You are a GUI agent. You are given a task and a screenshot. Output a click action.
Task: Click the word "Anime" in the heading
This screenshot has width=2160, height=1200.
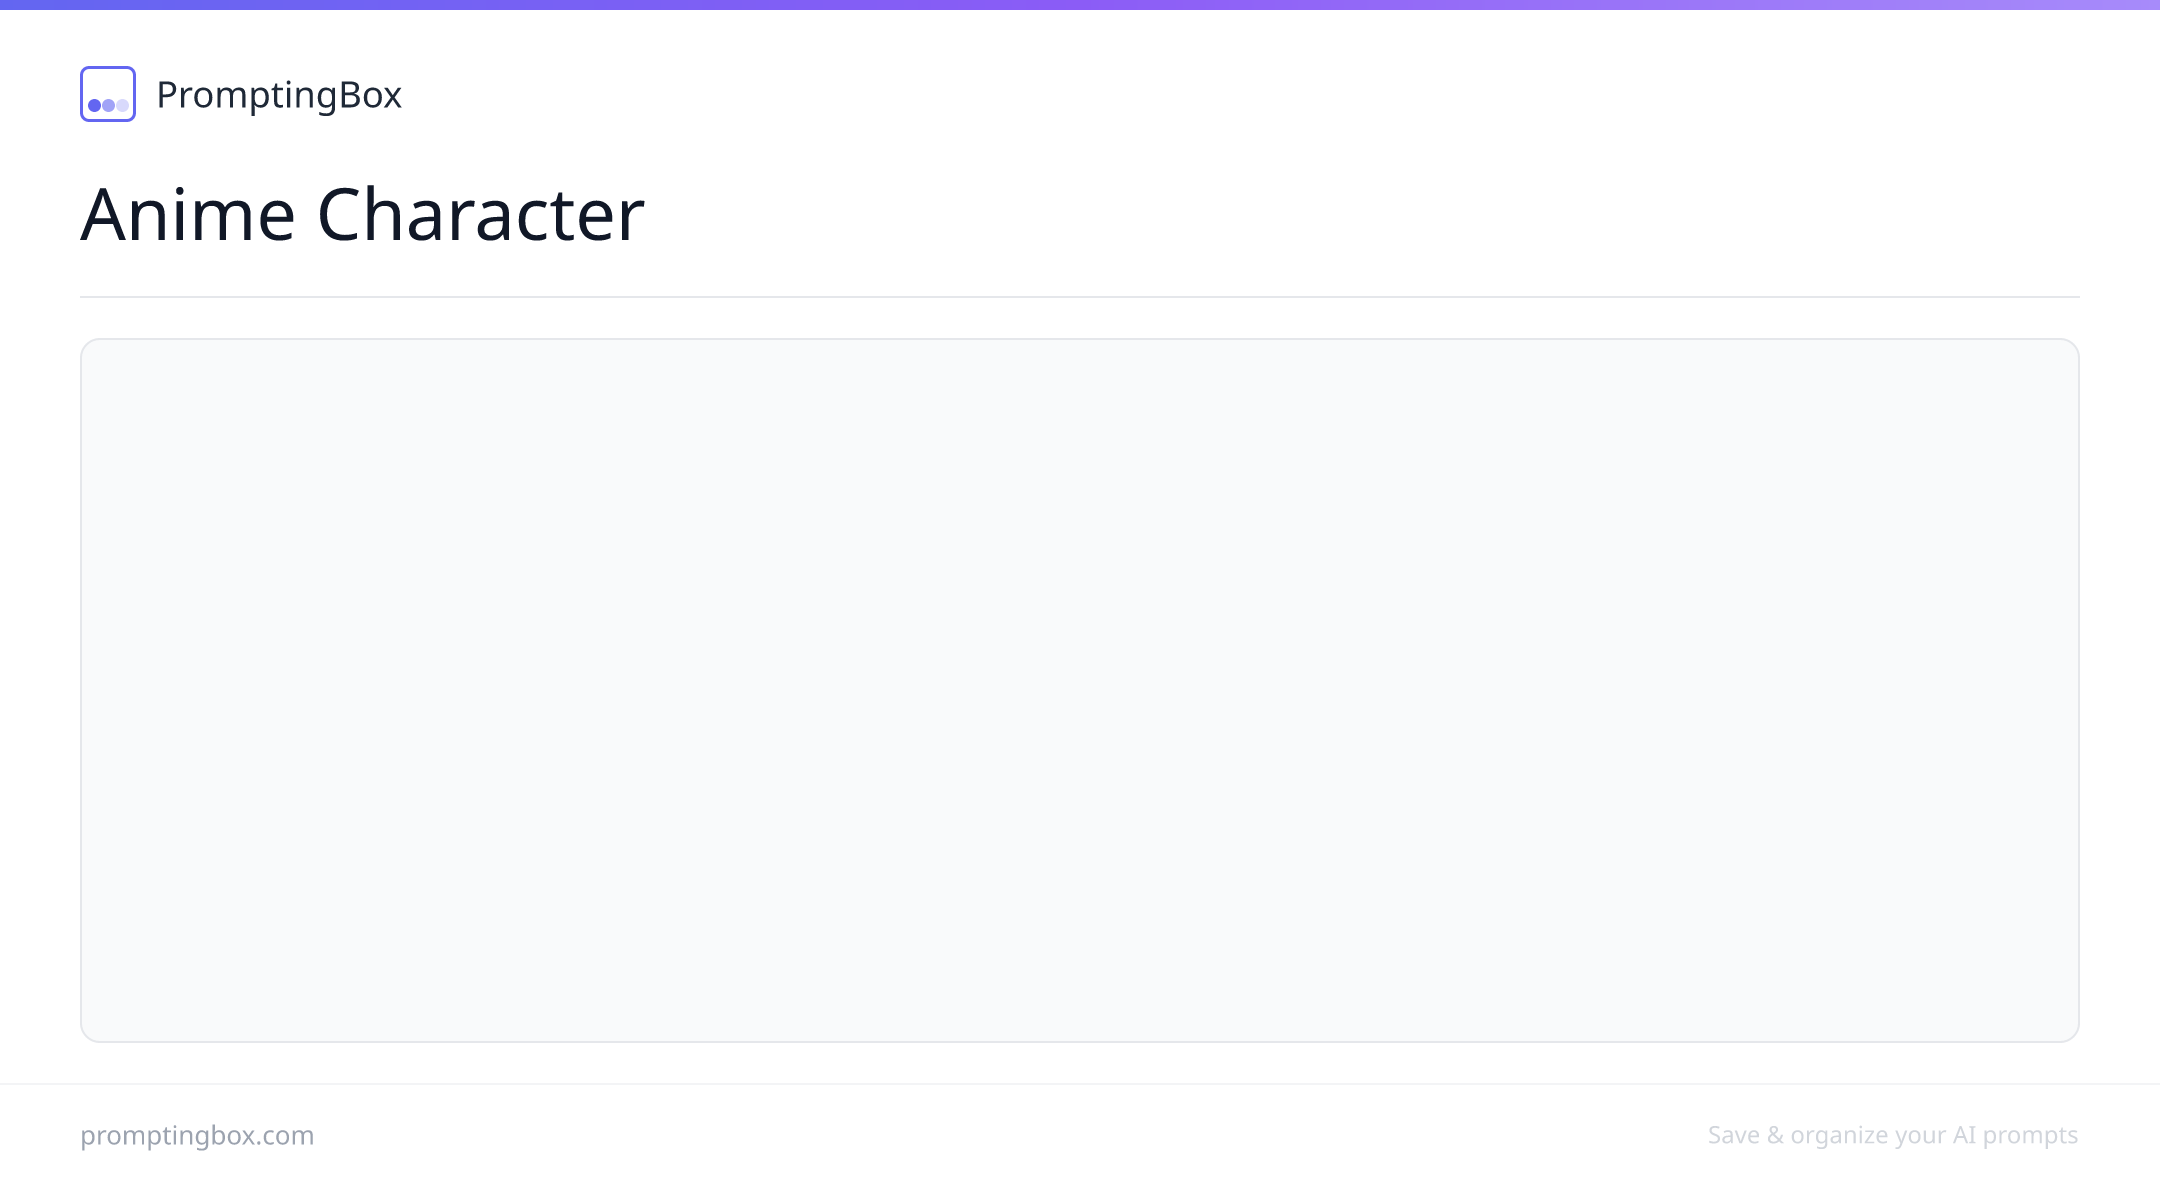(188, 214)
